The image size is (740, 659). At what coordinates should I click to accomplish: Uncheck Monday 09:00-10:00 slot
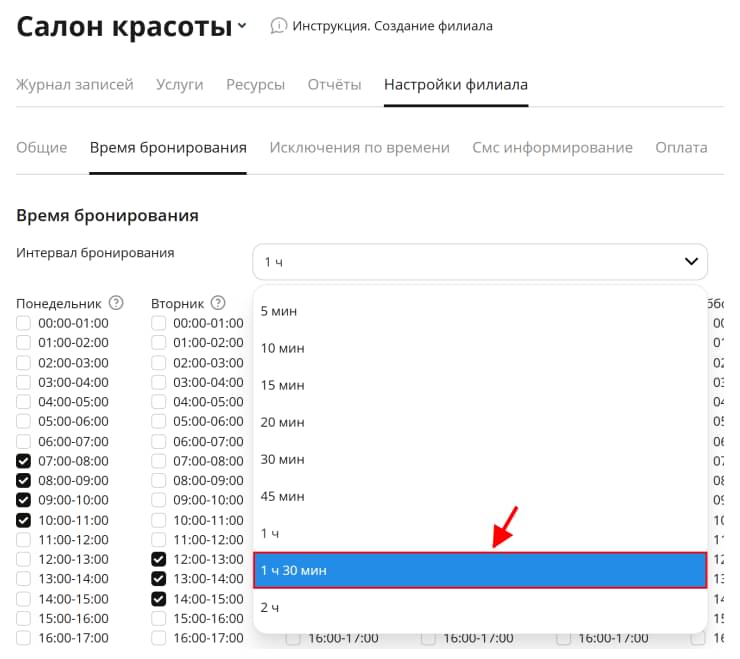click(23, 500)
